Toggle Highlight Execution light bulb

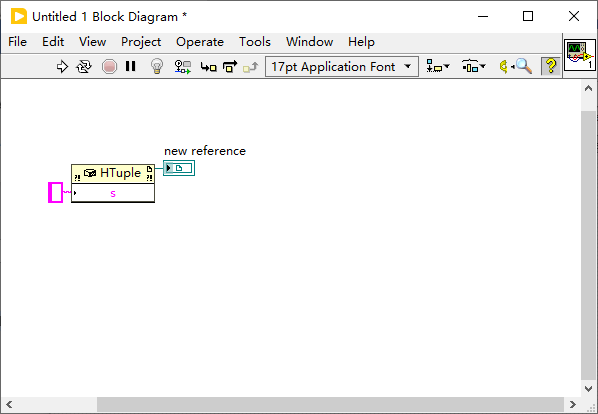[x=157, y=66]
